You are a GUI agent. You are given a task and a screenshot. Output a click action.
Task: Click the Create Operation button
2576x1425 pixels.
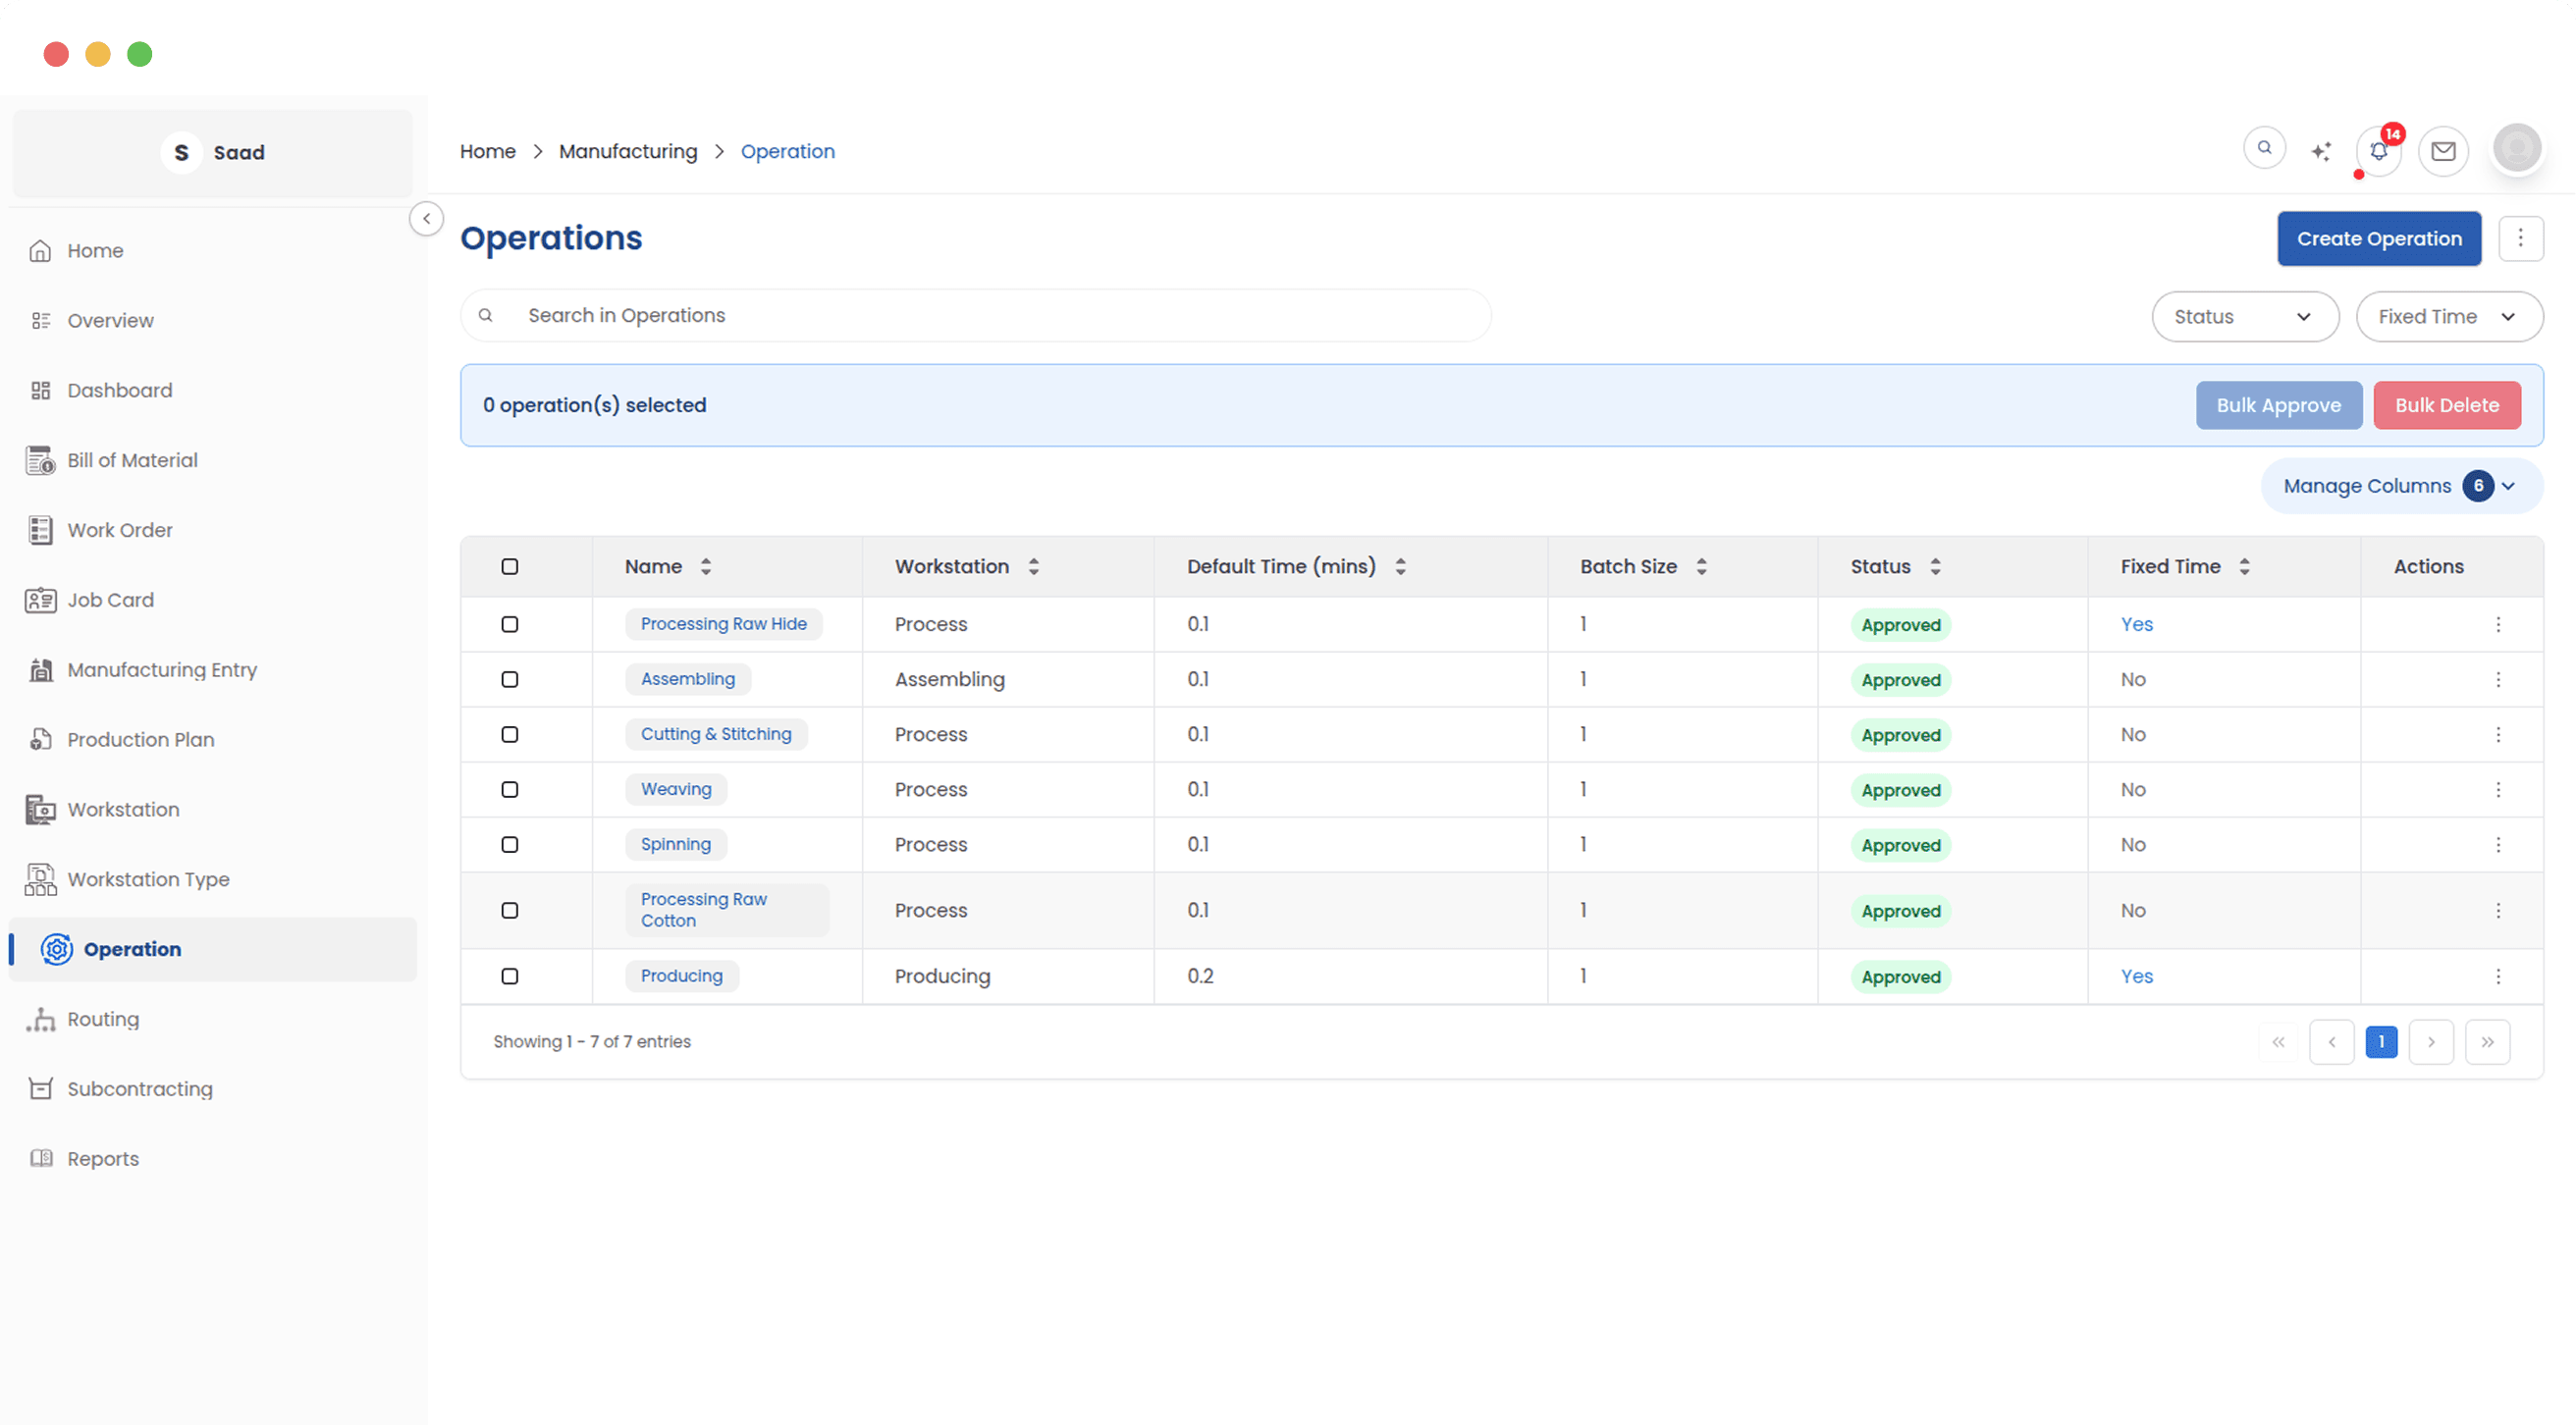(x=2379, y=238)
